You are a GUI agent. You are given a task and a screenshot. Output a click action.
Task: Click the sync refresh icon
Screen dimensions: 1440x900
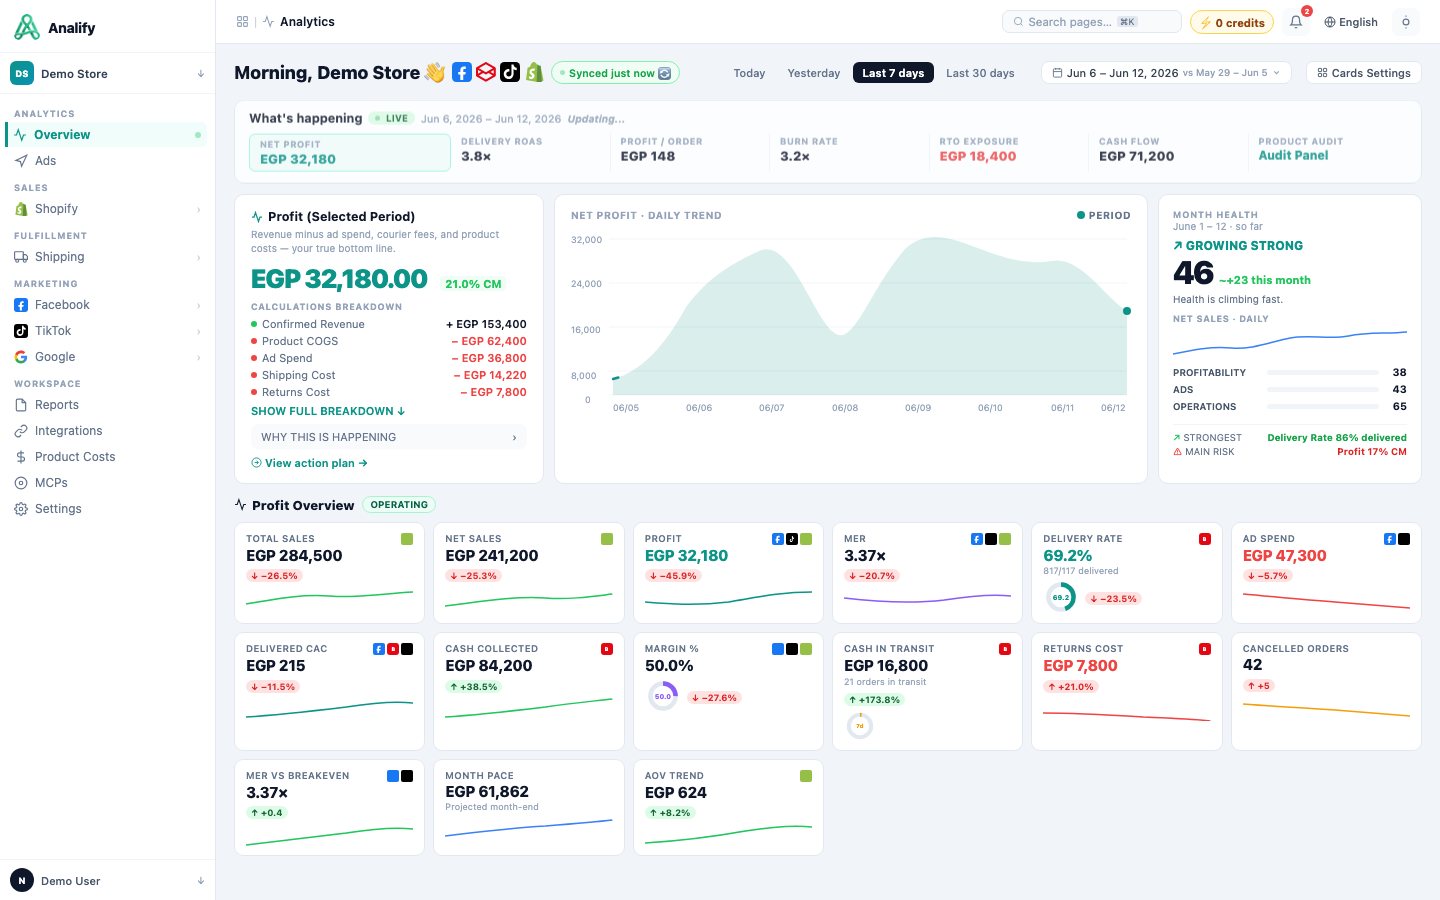tap(665, 73)
